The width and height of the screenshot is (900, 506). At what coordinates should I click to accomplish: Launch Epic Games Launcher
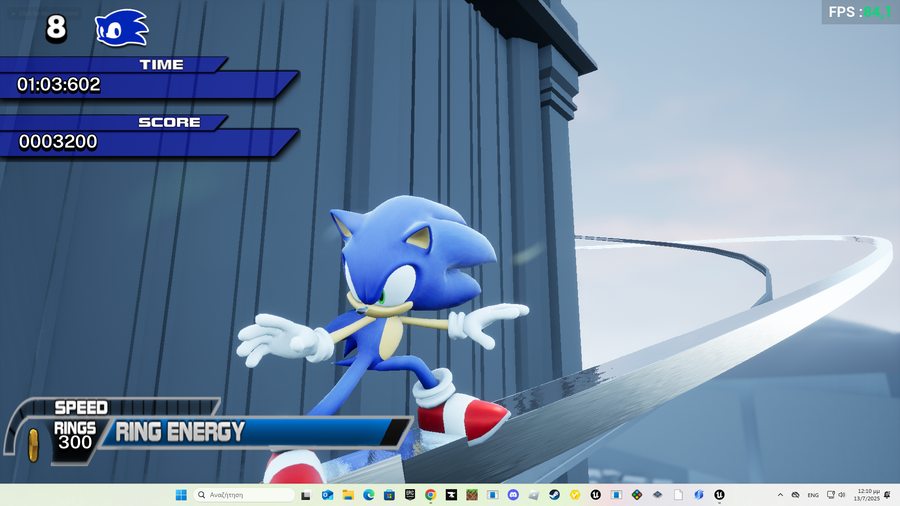[410, 495]
